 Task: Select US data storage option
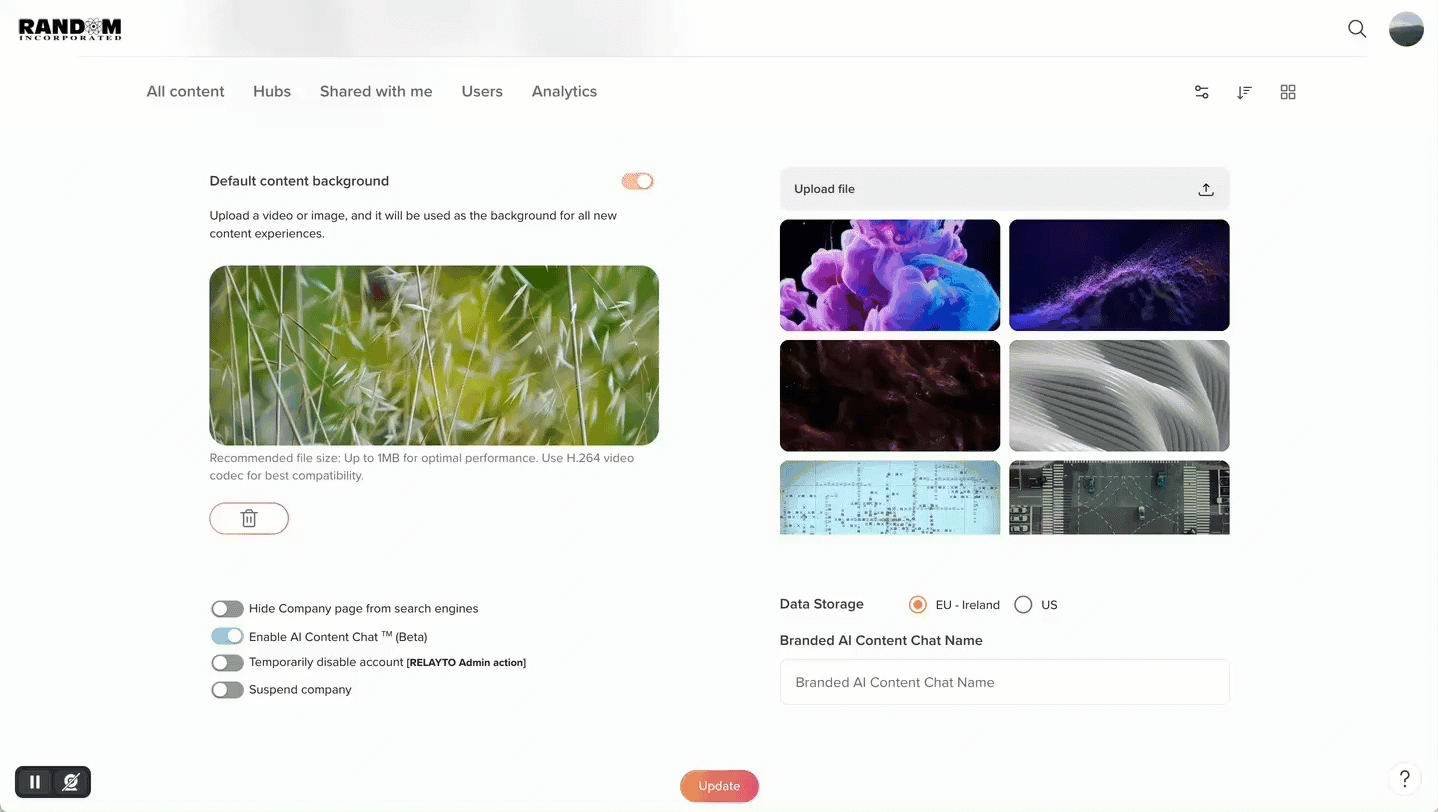coord(1023,605)
